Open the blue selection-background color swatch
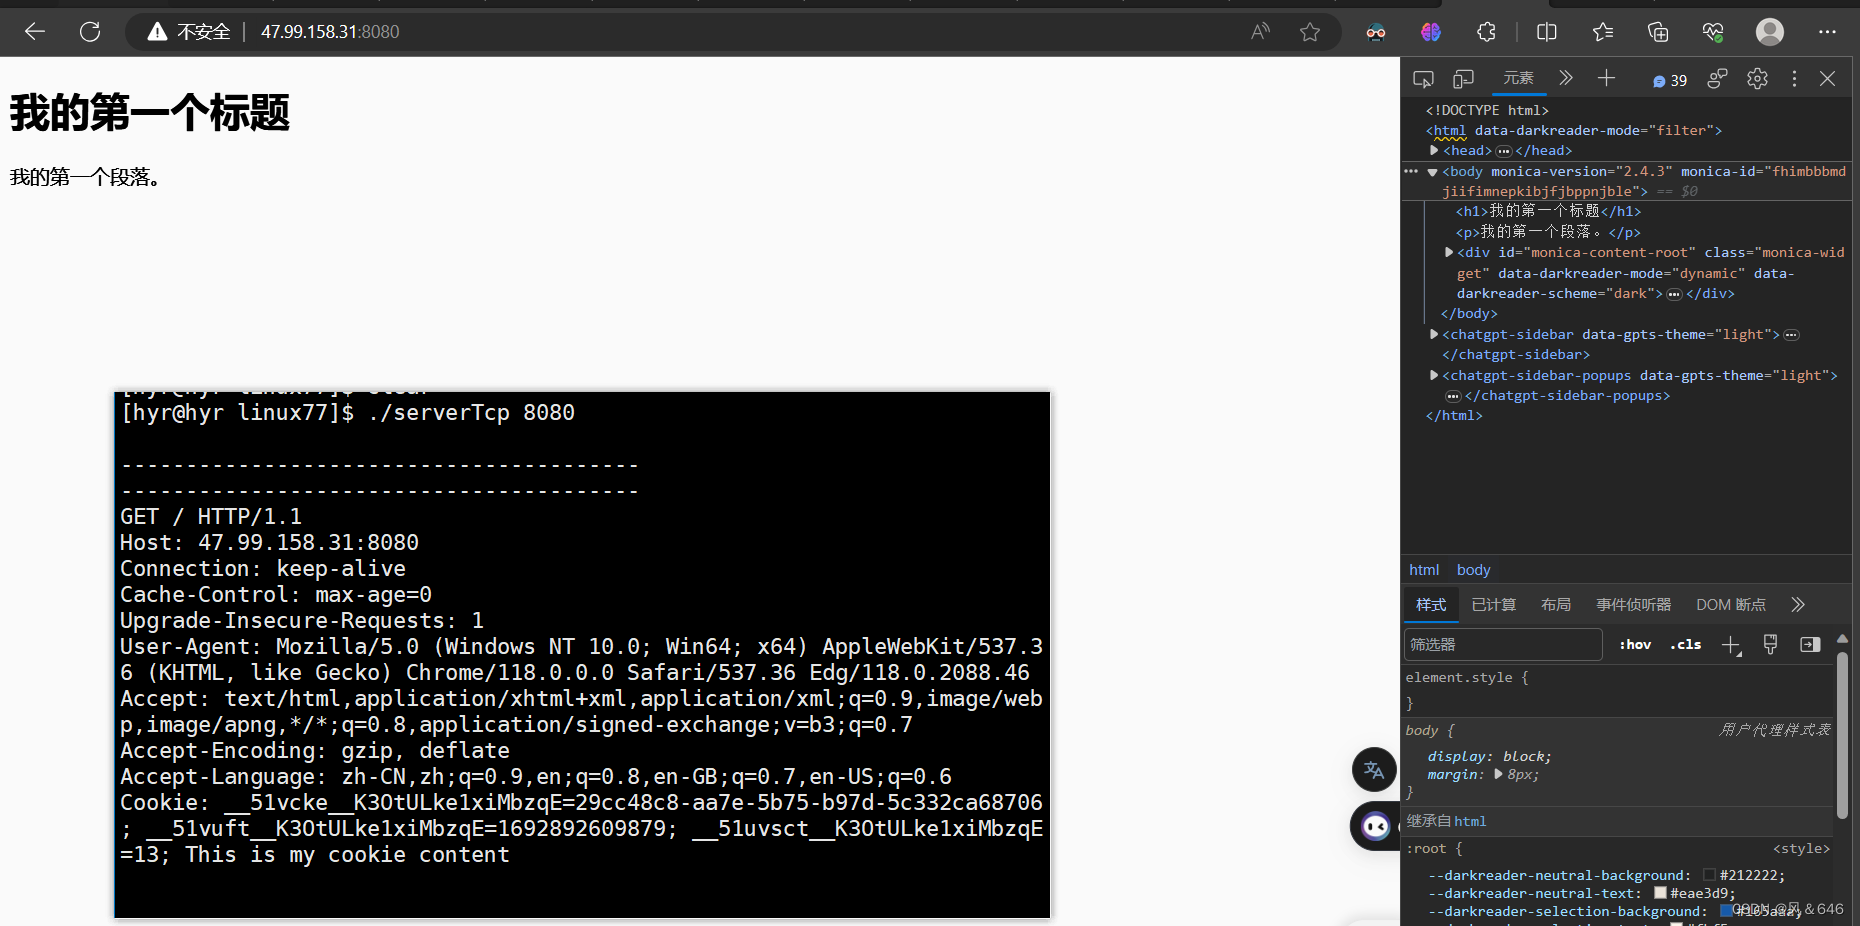The width and height of the screenshot is (1860, 926). tap(1726, 911)
